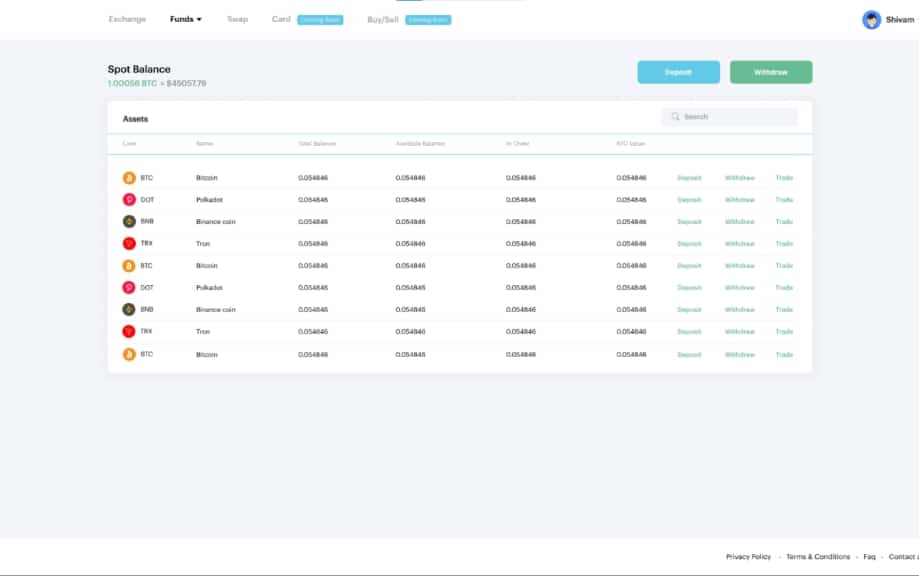Click Withdraw link in first Polkadot row

pyautogui.click(x=739, y=200)
